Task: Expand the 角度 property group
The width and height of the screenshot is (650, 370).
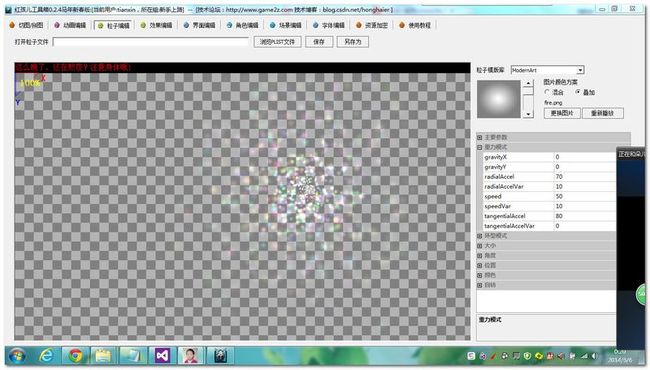Action: tap(480, 256)
